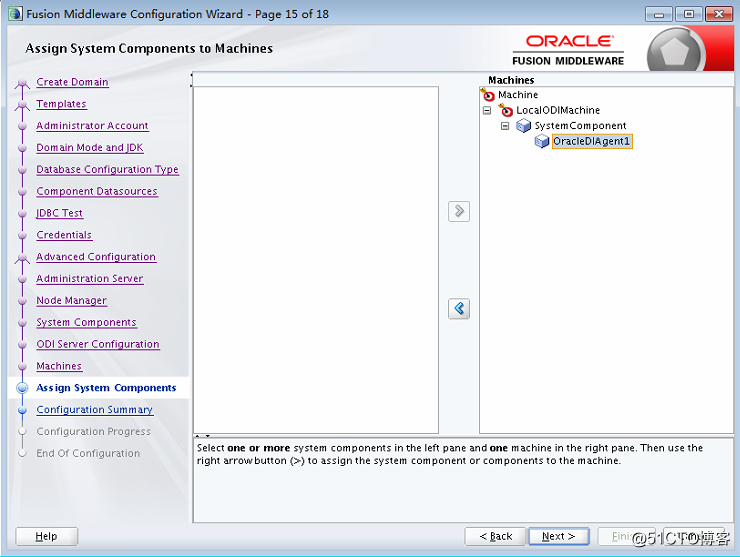Open the Credentials step
This screenshot has width=740, height=557.
point(64,235)
